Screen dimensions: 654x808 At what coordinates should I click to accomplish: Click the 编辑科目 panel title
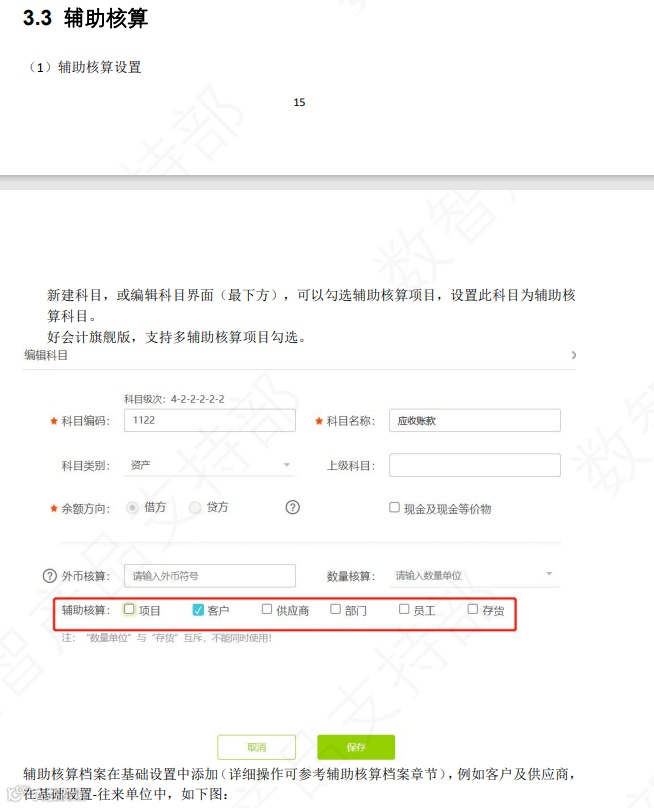click(x=46, y=355)
